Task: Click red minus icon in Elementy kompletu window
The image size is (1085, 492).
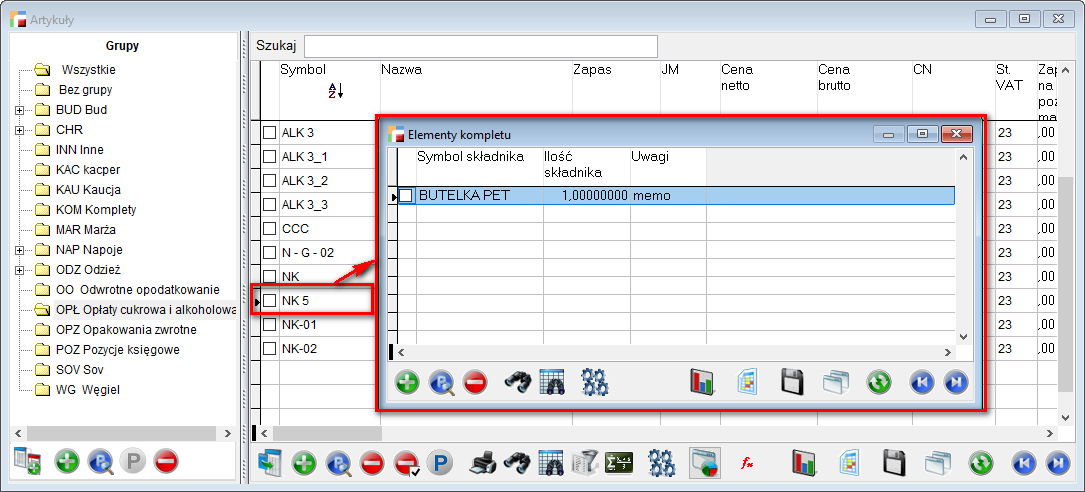Action: click(x=475, y=382)
